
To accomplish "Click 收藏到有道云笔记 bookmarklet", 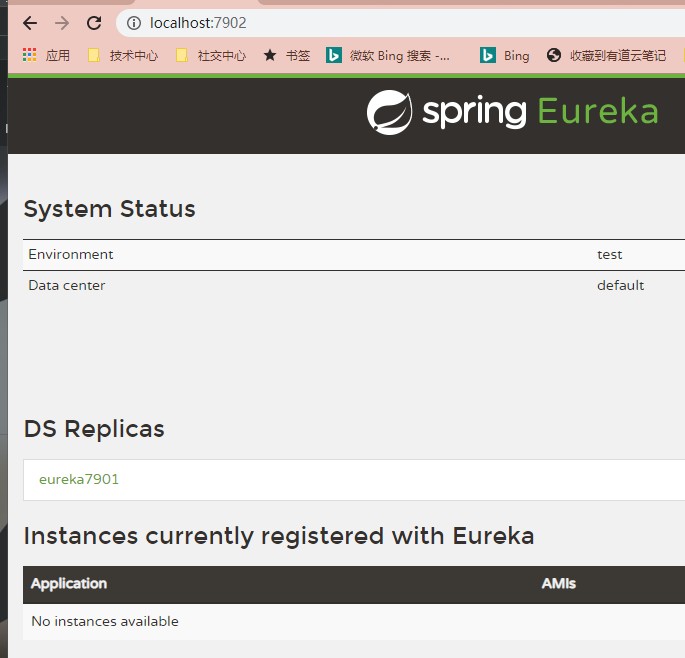I will (x=607, y=56).
